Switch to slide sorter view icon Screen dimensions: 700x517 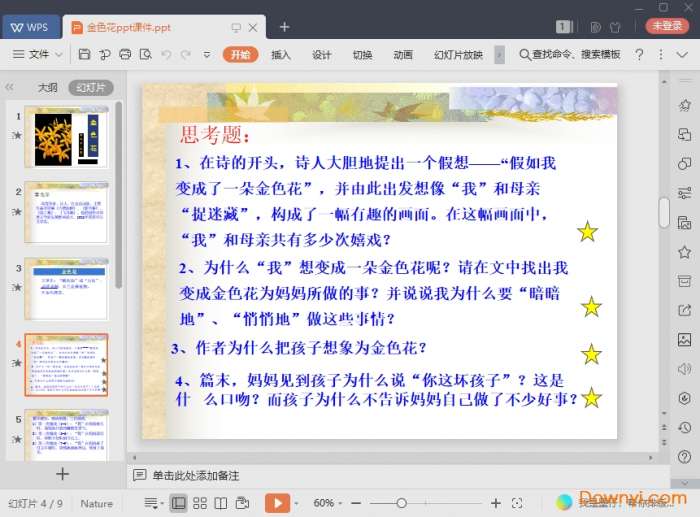point(200,503)
